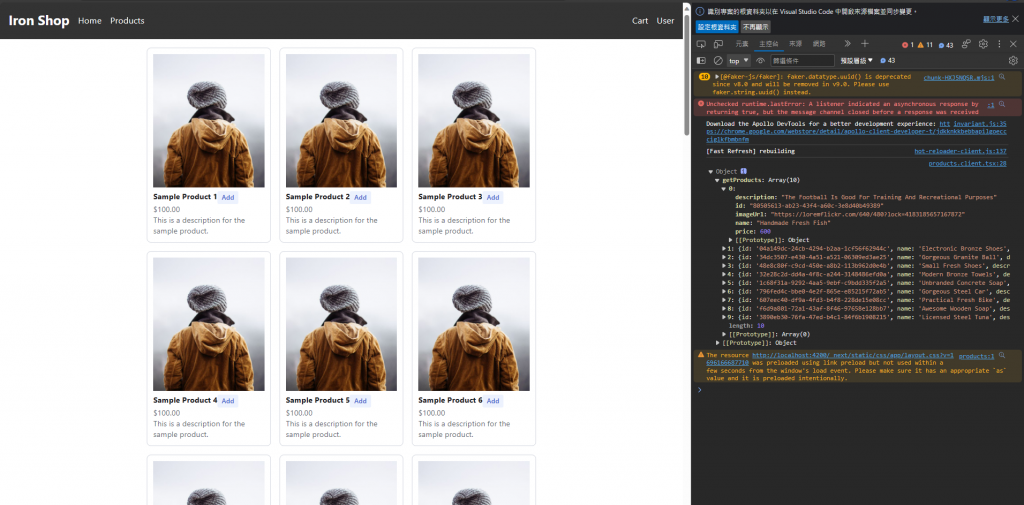The image size is (1024, 505).
Task: Open live expression eye icon
Action: pyautogui.click(x=760, y=61)
